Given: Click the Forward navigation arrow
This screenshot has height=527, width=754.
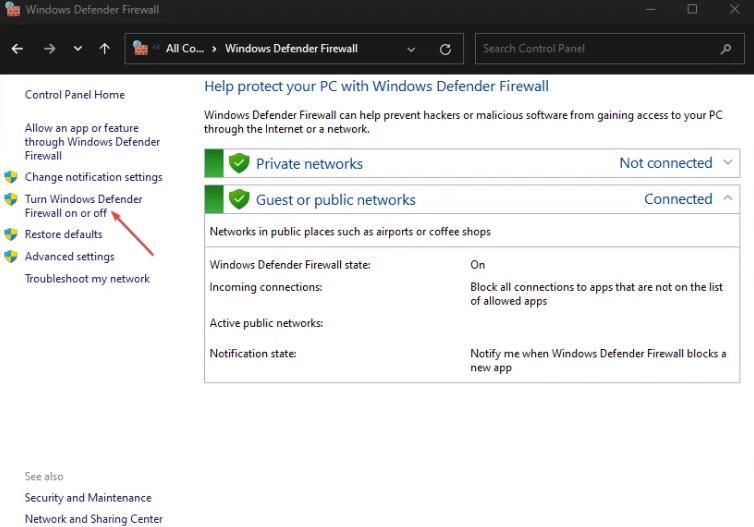Looking at the screenshot, I should 49,49.
